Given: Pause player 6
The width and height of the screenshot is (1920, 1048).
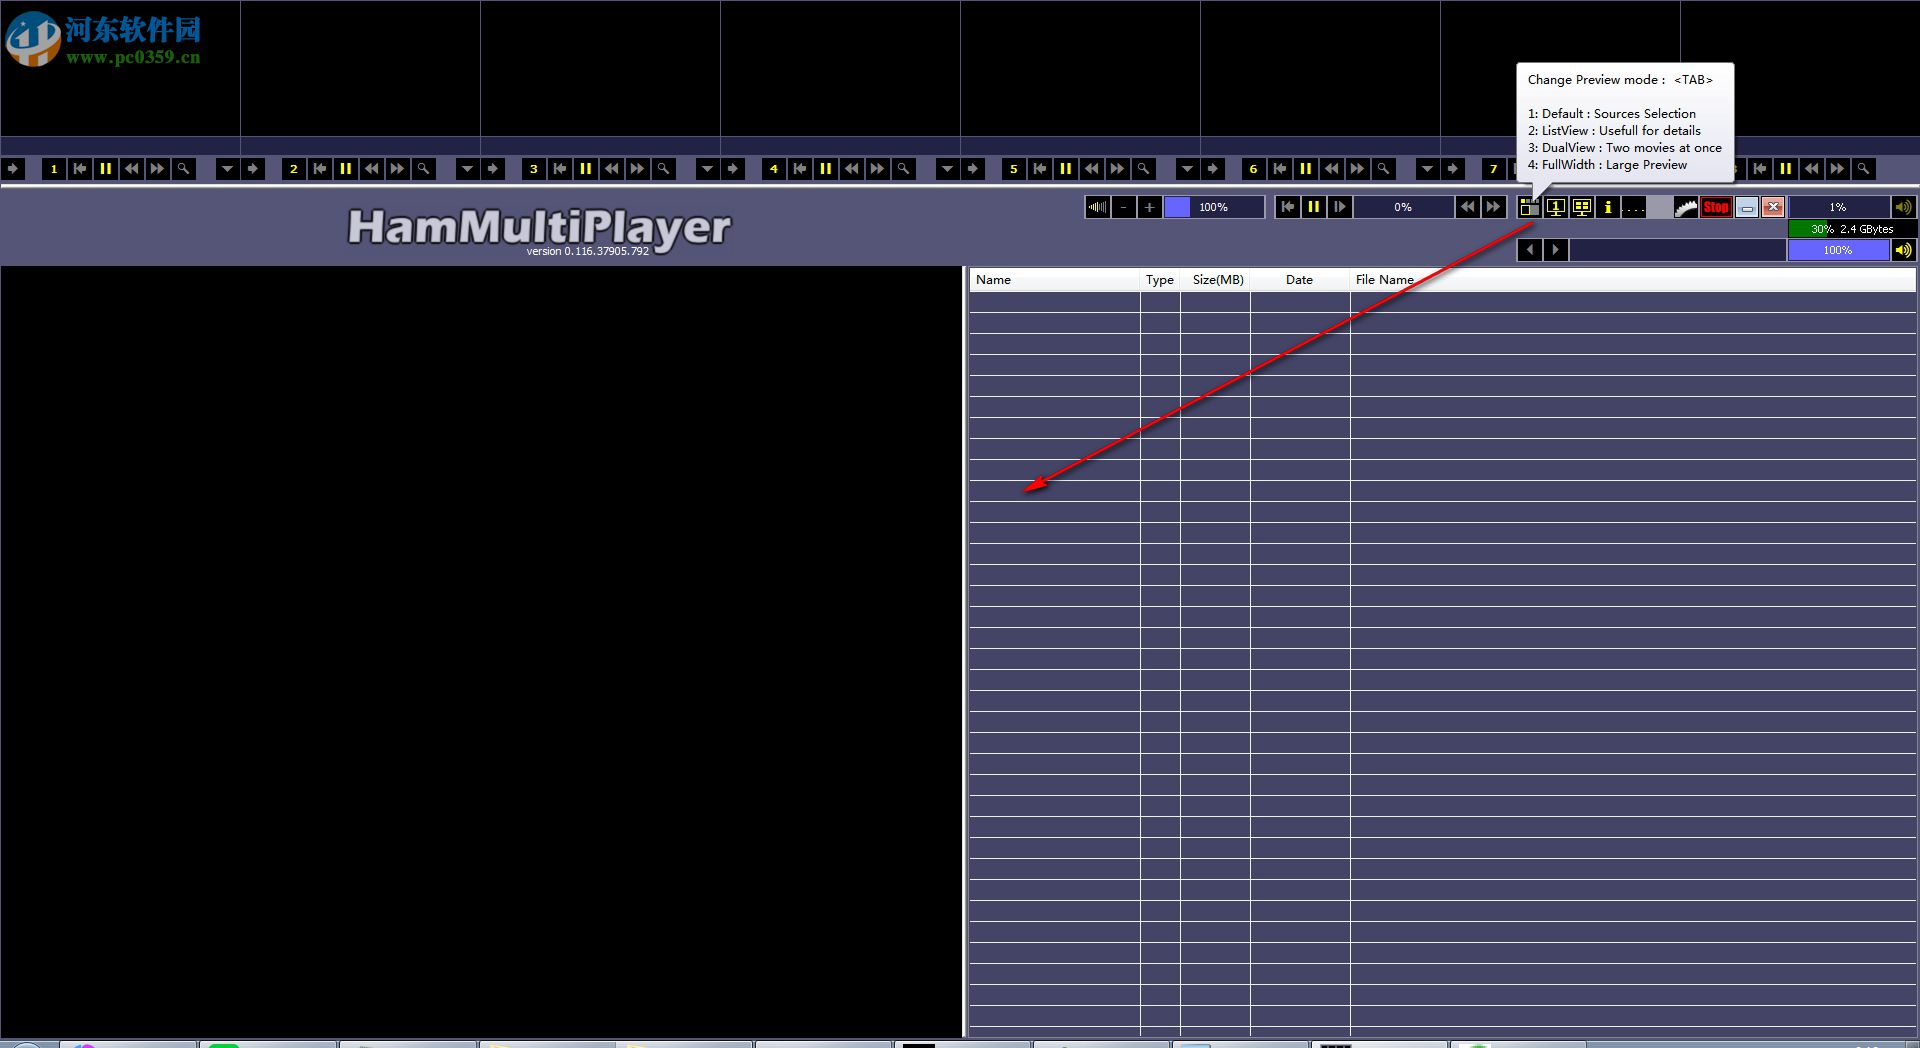Looking at the screenshot, I should tap(1306, 169).
